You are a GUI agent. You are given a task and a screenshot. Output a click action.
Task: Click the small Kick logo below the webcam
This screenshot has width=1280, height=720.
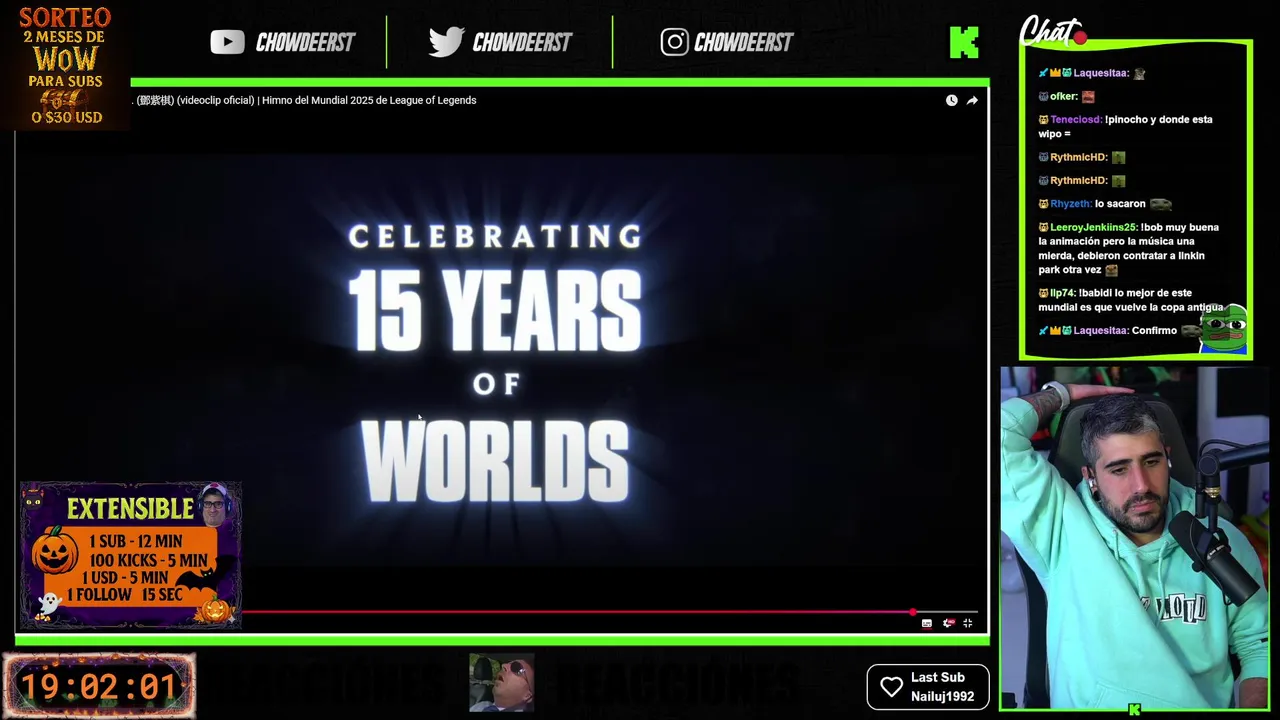(1134, 710)
